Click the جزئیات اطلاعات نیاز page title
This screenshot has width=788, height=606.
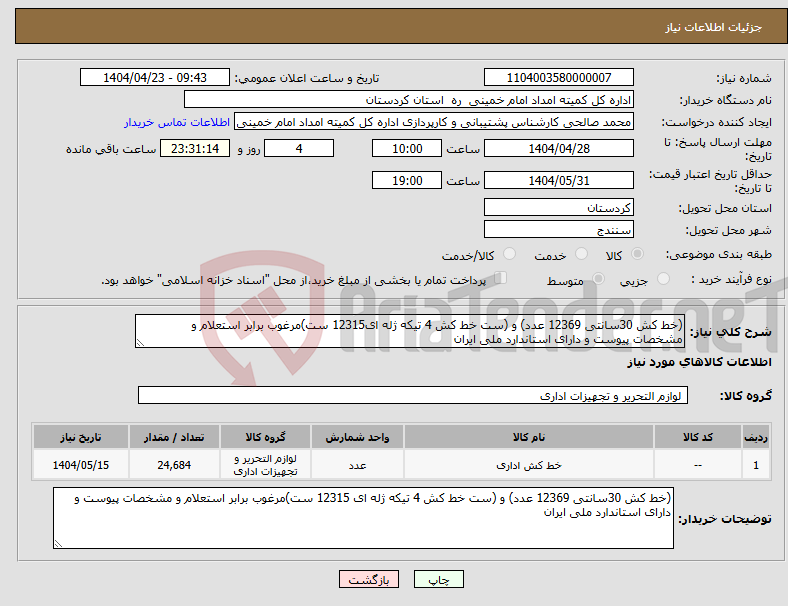(714, 27)
